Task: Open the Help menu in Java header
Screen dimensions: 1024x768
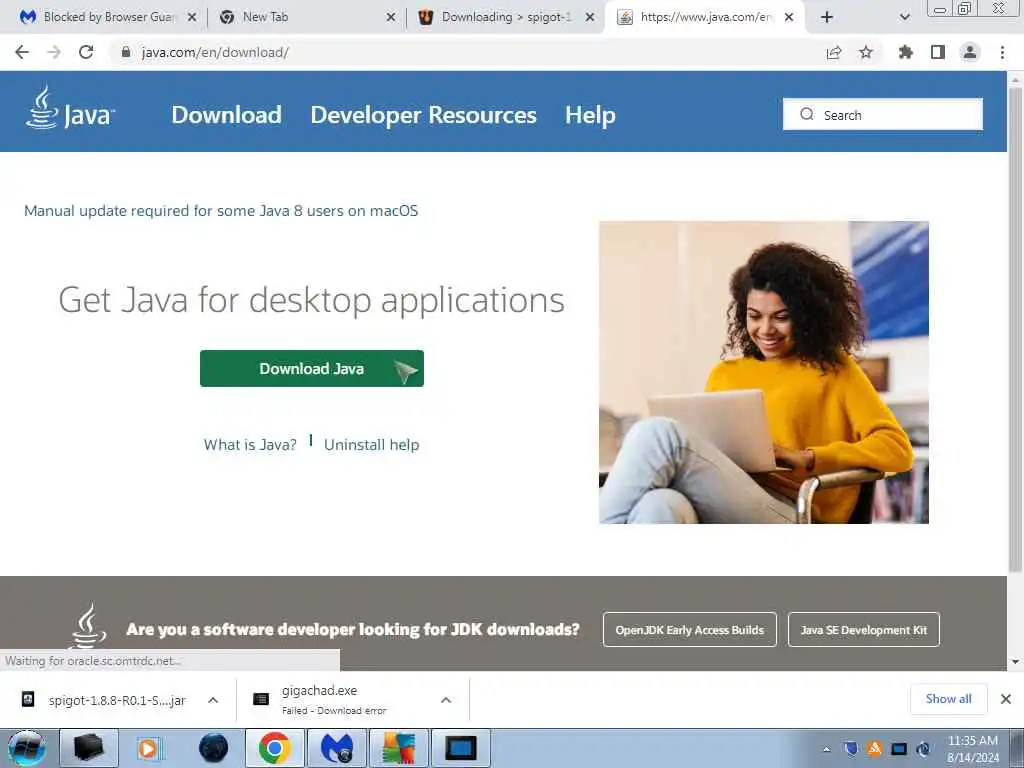Action: pyautogui.click(x=590, y=115)
